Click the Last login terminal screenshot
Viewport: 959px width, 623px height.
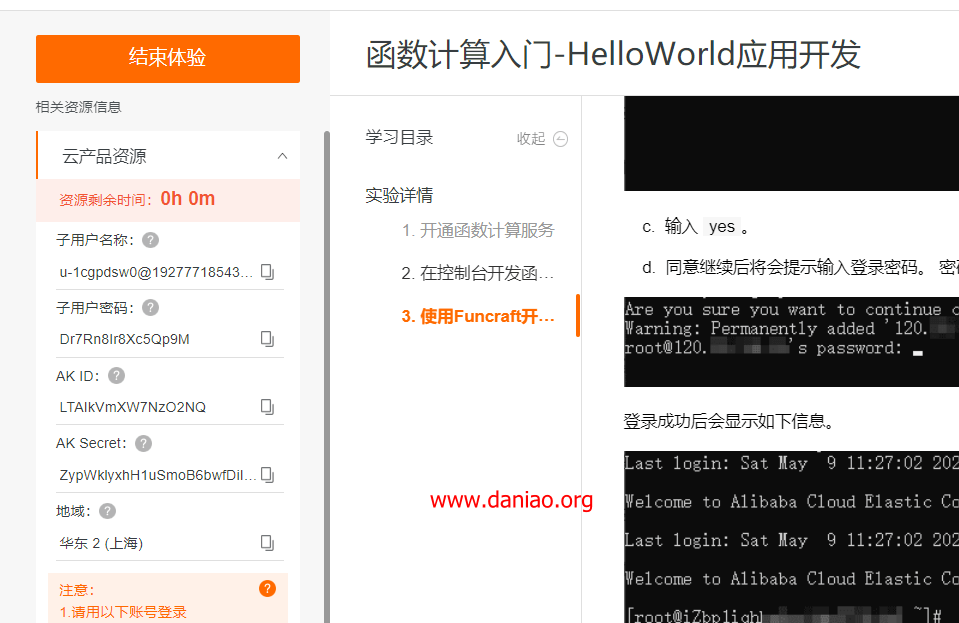point(791,537)
